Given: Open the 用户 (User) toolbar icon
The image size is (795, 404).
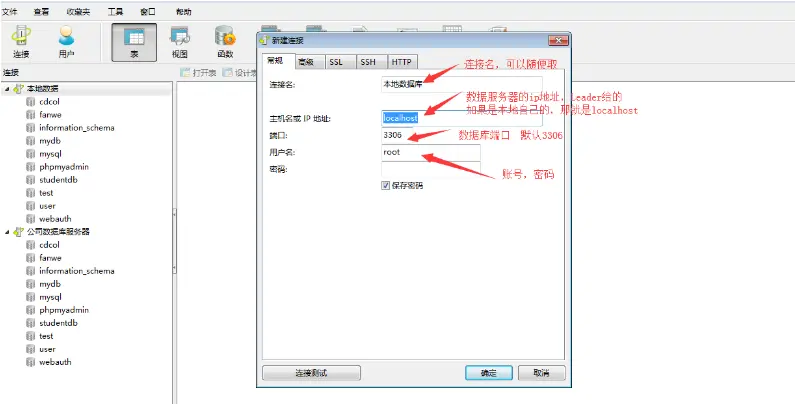Looking at the screenshot, I should pos(66,43).
